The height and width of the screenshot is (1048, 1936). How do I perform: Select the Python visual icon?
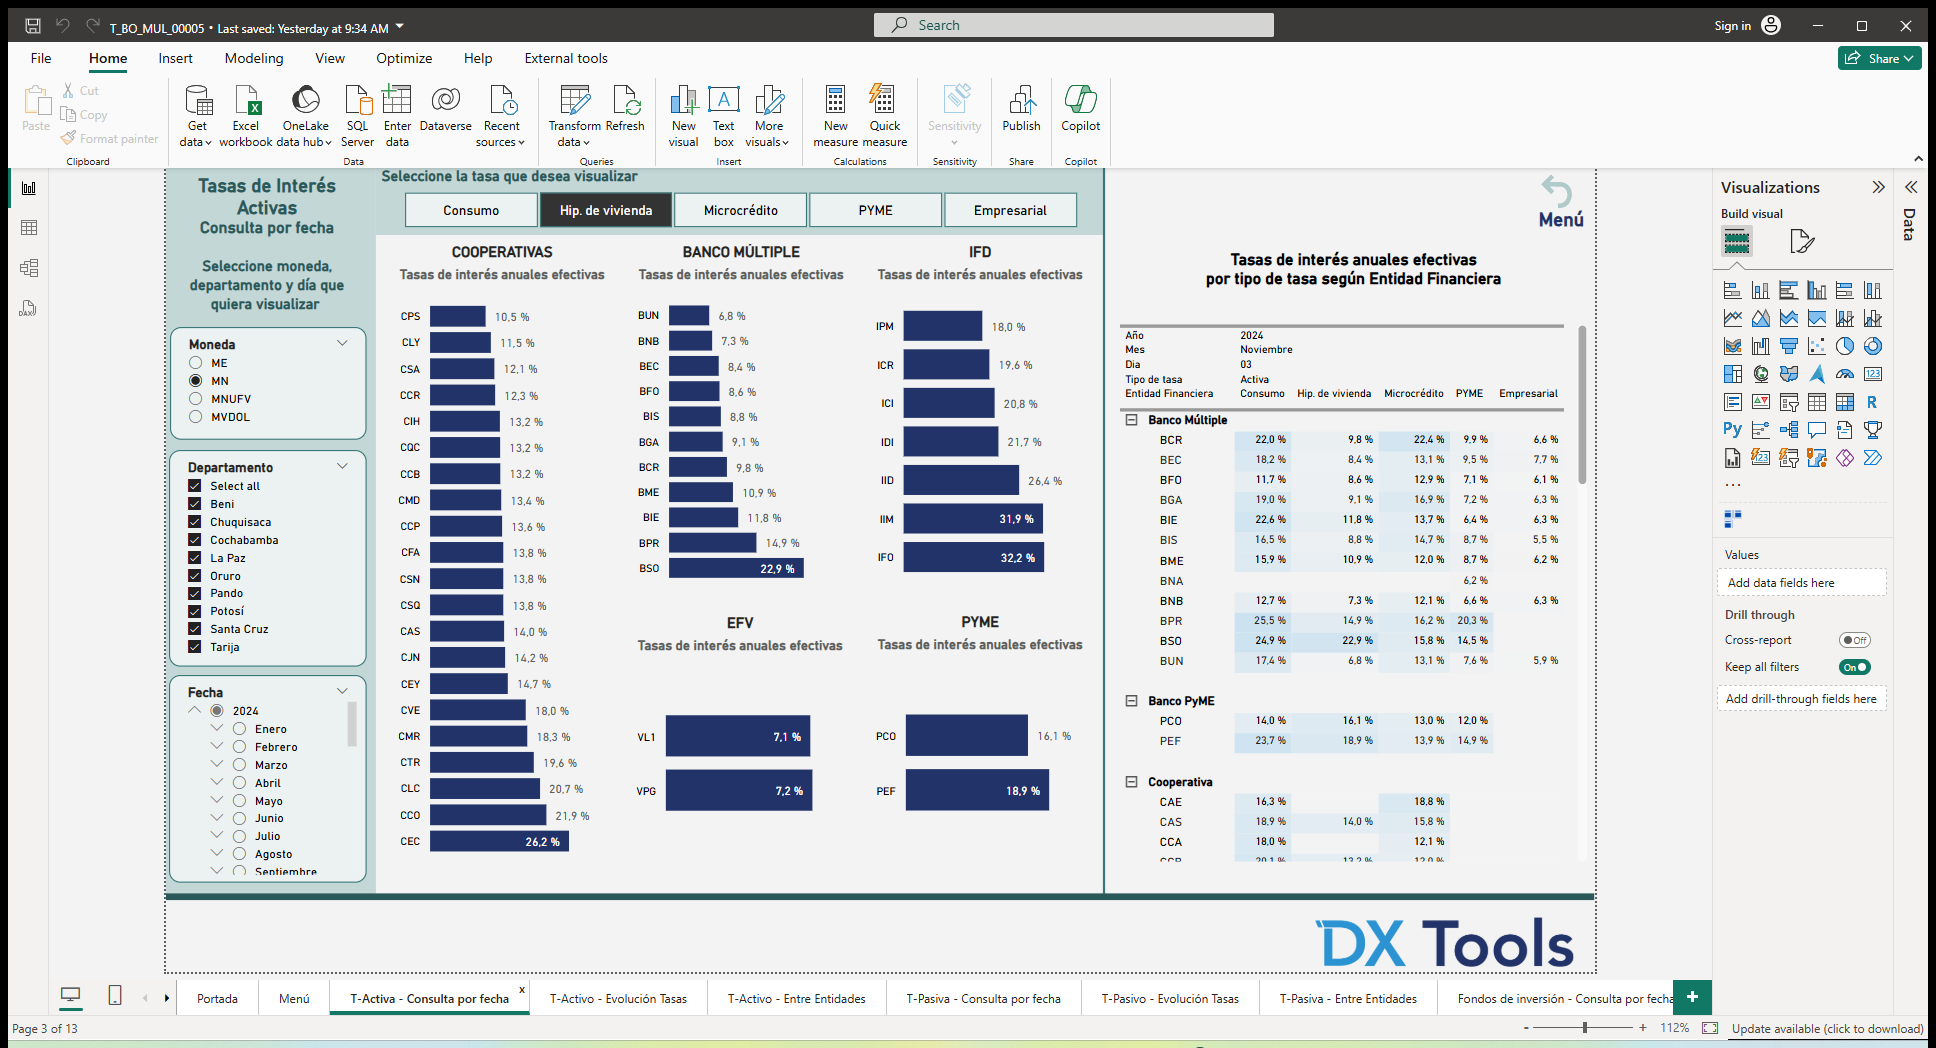[1732, 429]
